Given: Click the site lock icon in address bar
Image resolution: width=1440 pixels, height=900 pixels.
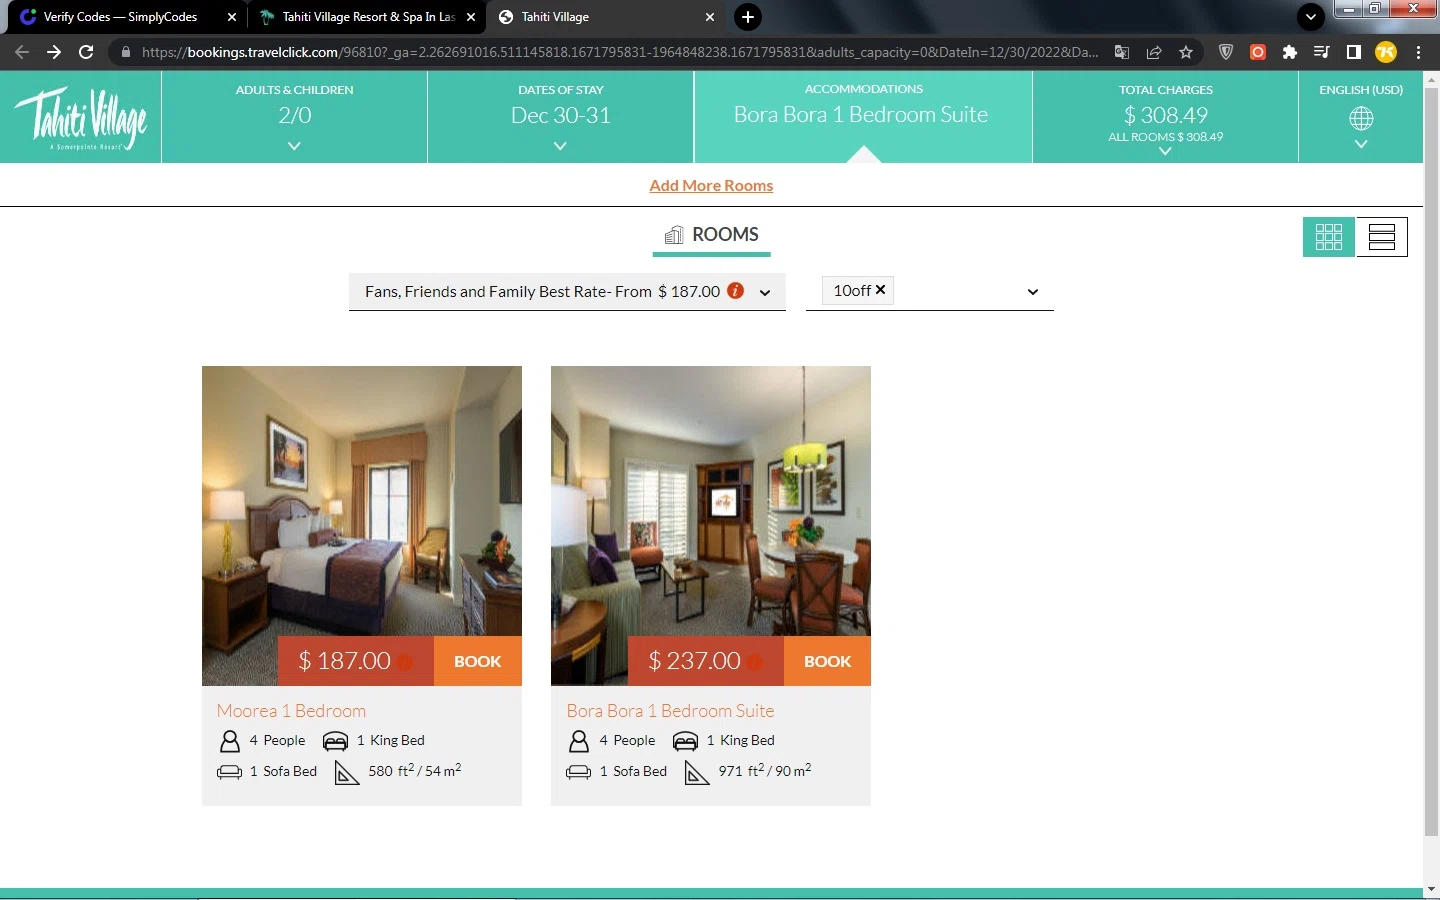Looking at the screenshot, I should tap(125, 52).
